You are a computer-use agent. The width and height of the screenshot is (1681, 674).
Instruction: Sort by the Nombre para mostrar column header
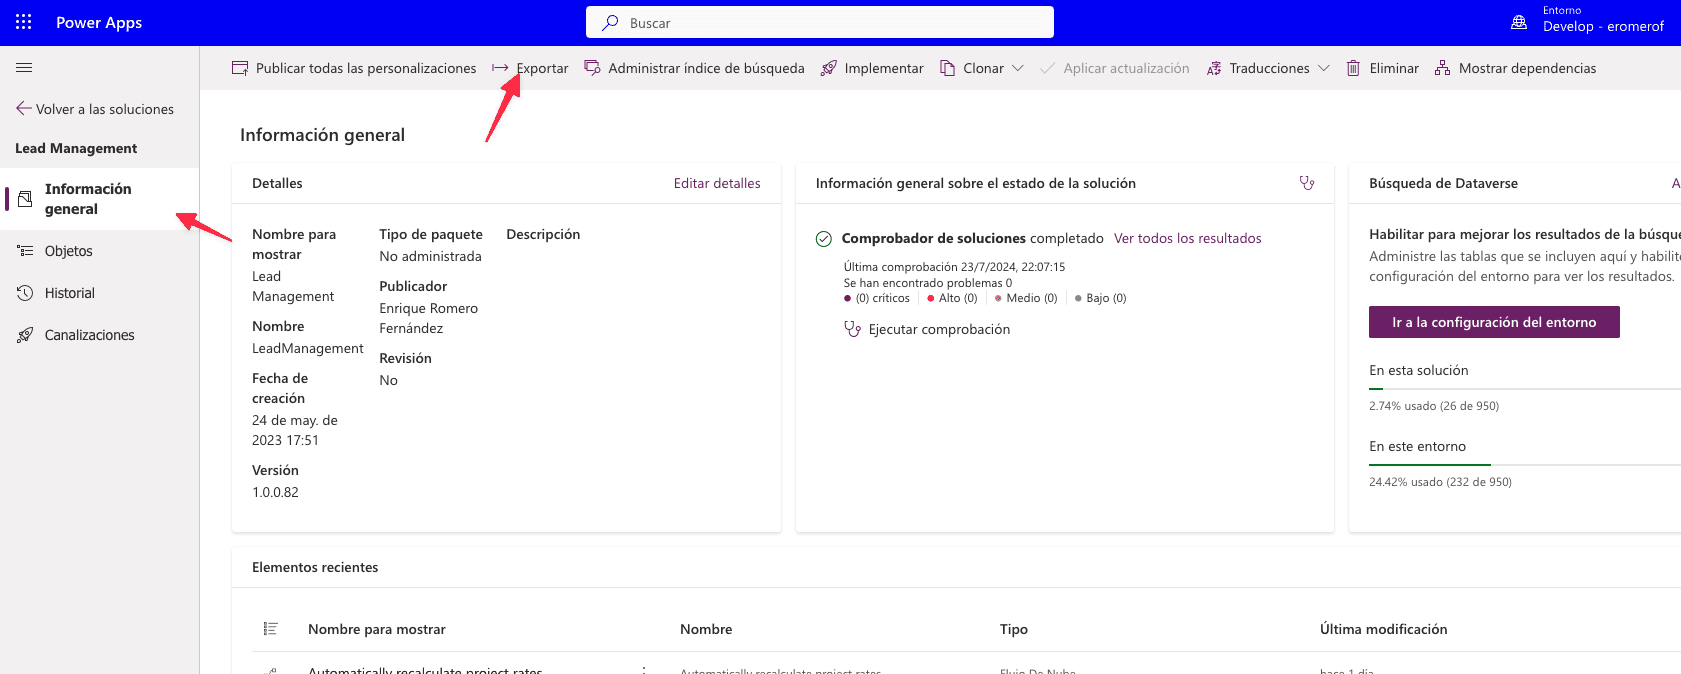[x=377, y=629]
